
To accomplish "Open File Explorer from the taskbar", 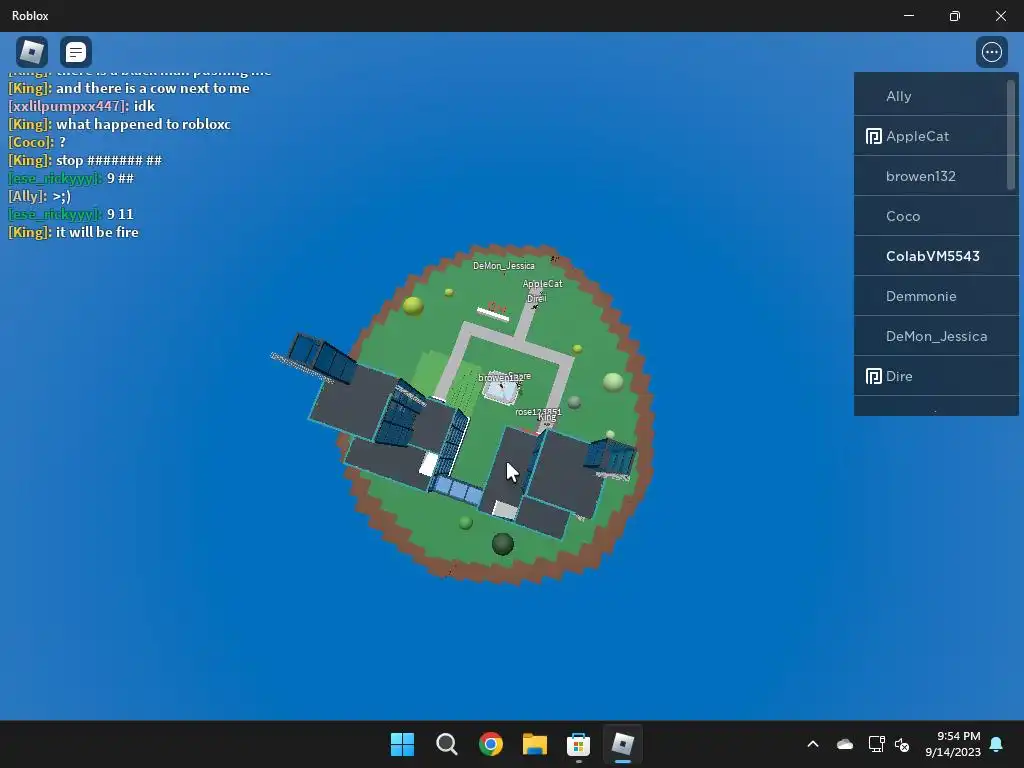I will coord(535,744).
